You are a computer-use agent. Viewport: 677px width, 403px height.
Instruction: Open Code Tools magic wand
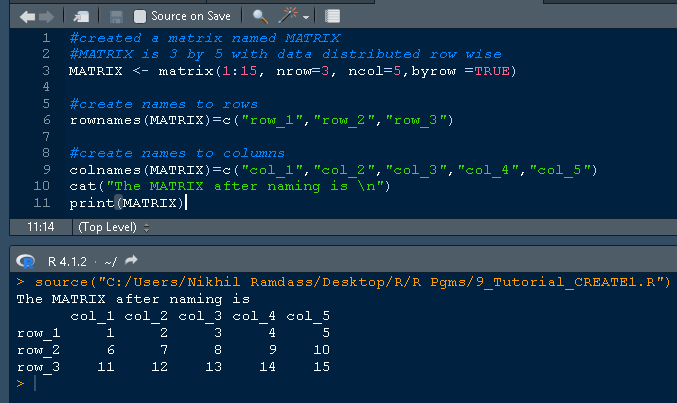click(288, 16)
